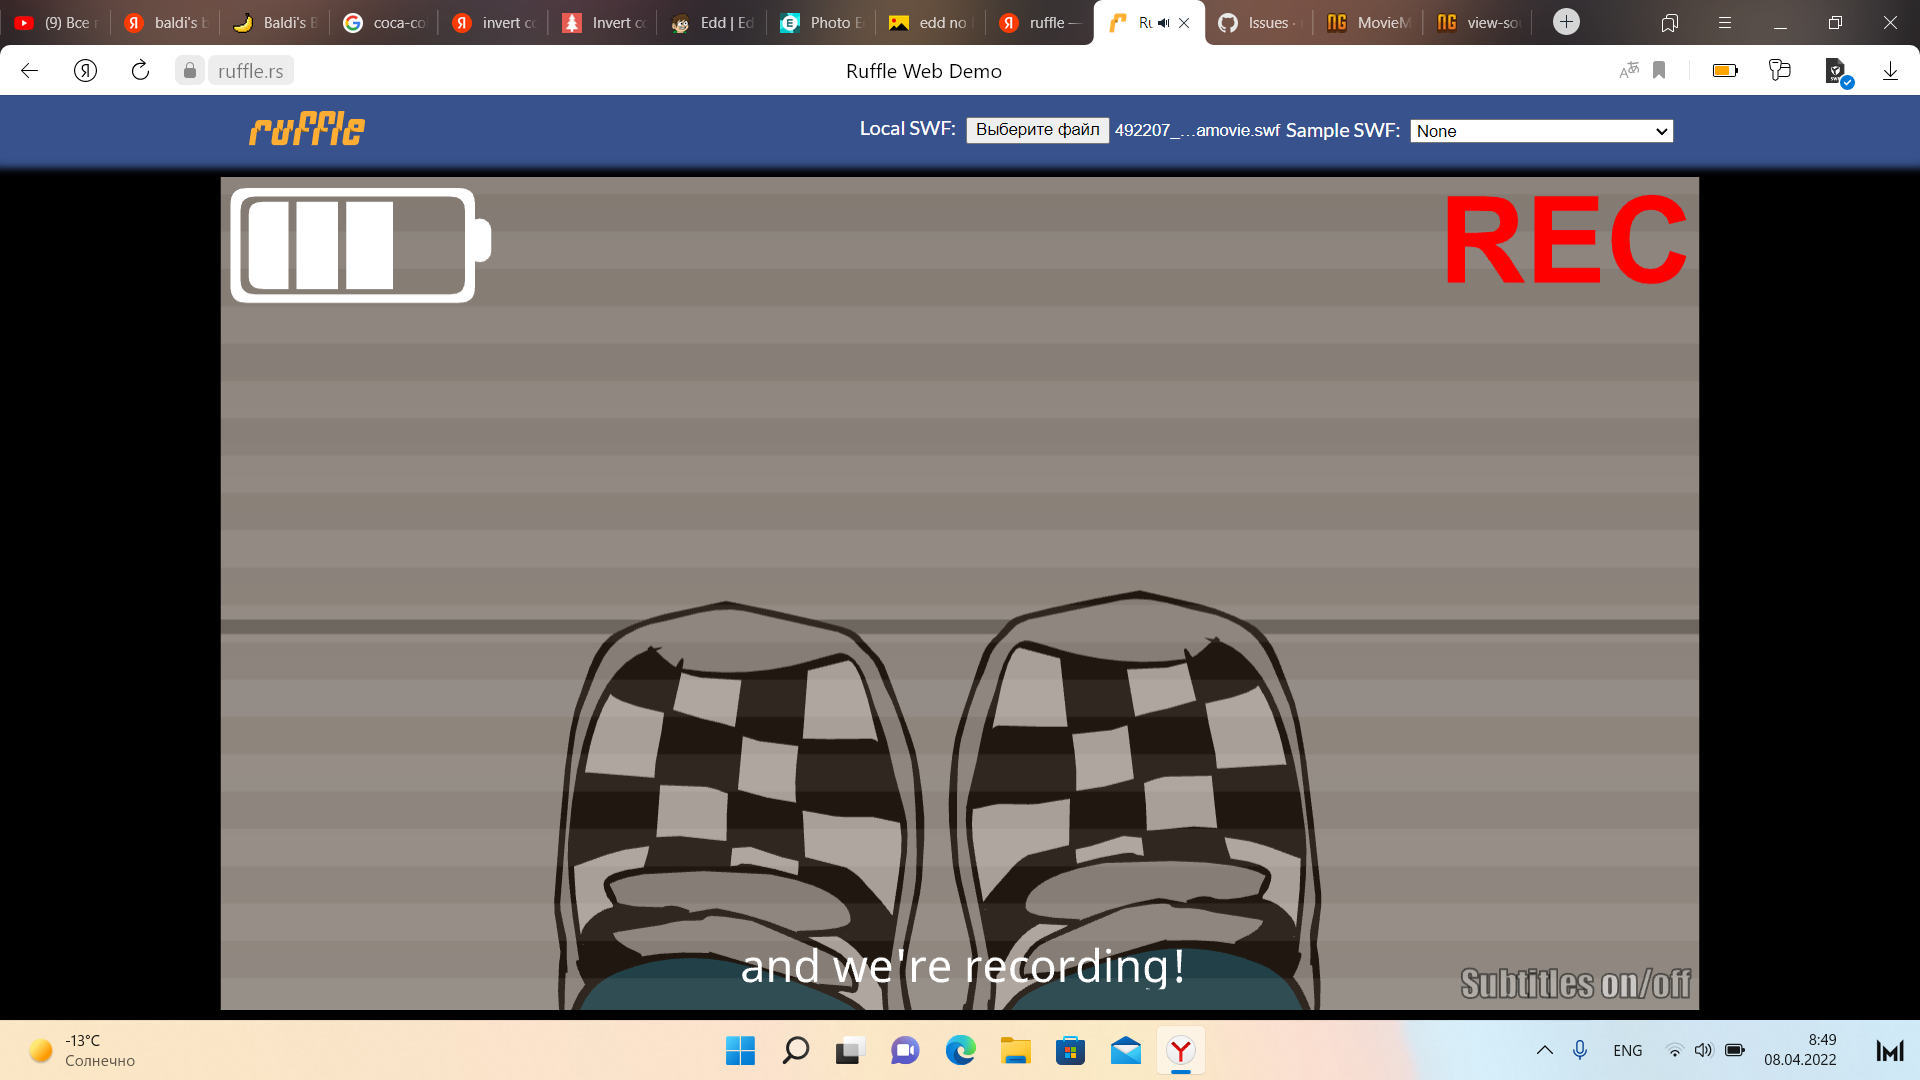The image size is (1920, 1080).
Task: Click the site security lock icon
Action: point(189,70)
